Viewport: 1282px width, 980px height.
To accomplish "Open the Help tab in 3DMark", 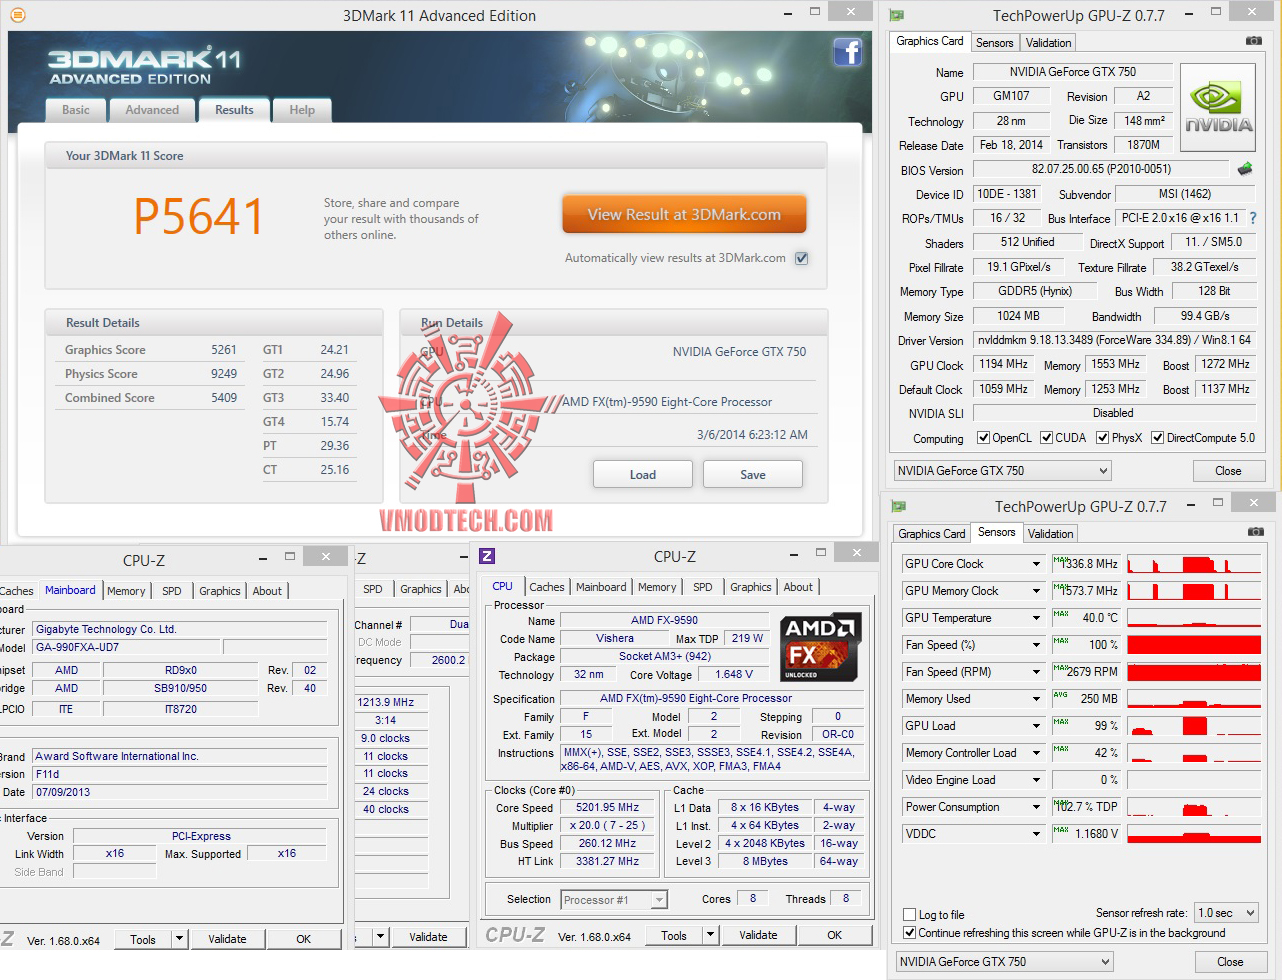I will [x=302, y=110].
